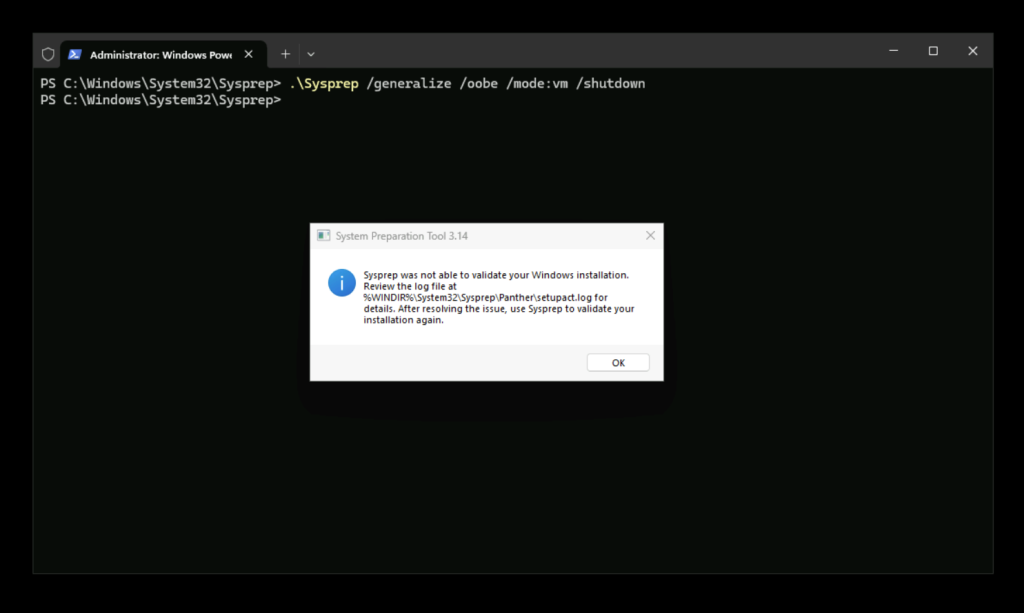Click the setupact.log path text in dialog
The height and width of the screenshot is (613, 1024).
[477, 297]
